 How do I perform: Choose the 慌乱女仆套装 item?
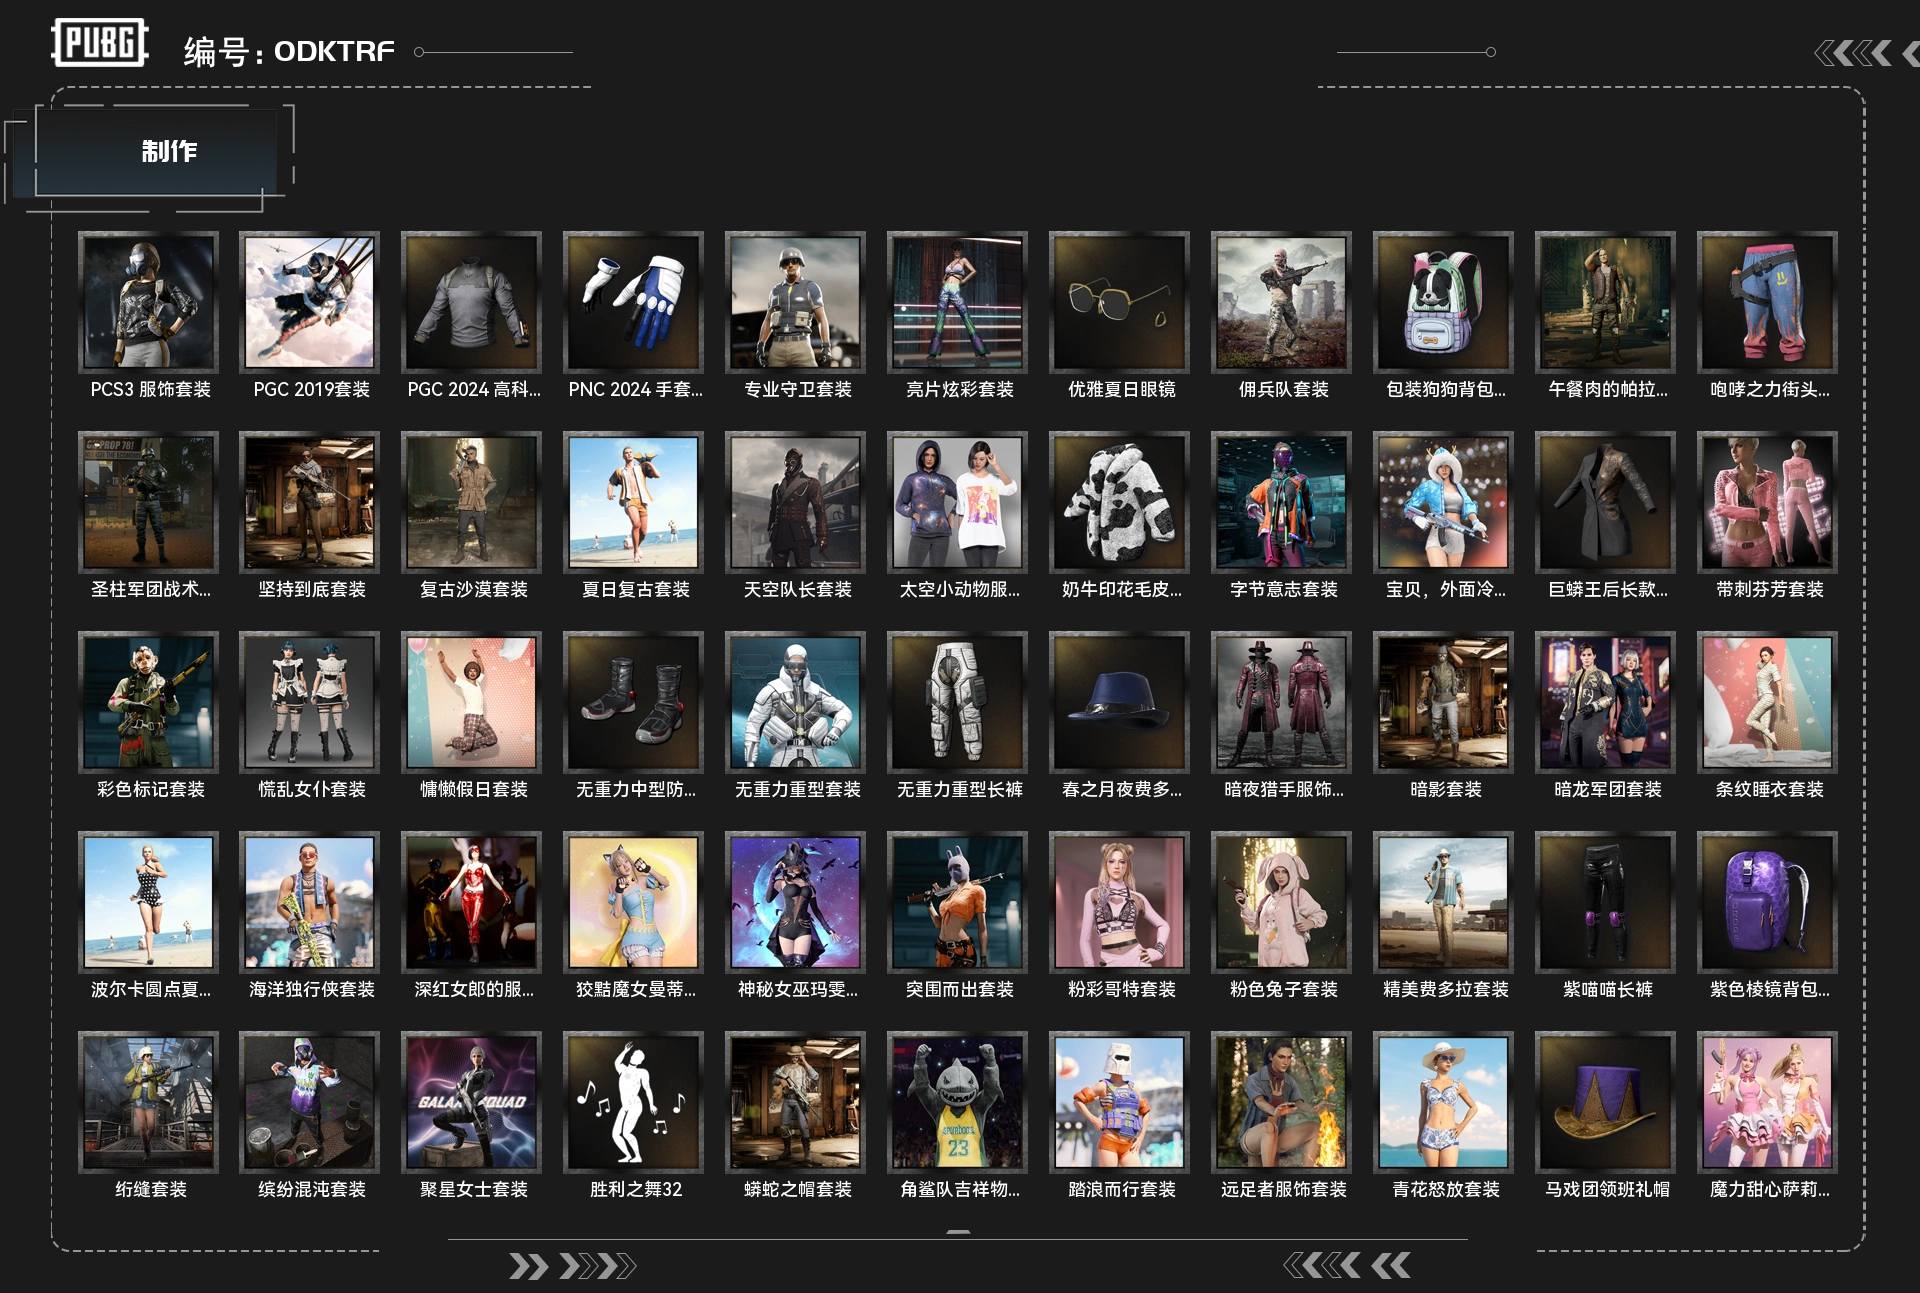tap(310, 702)
